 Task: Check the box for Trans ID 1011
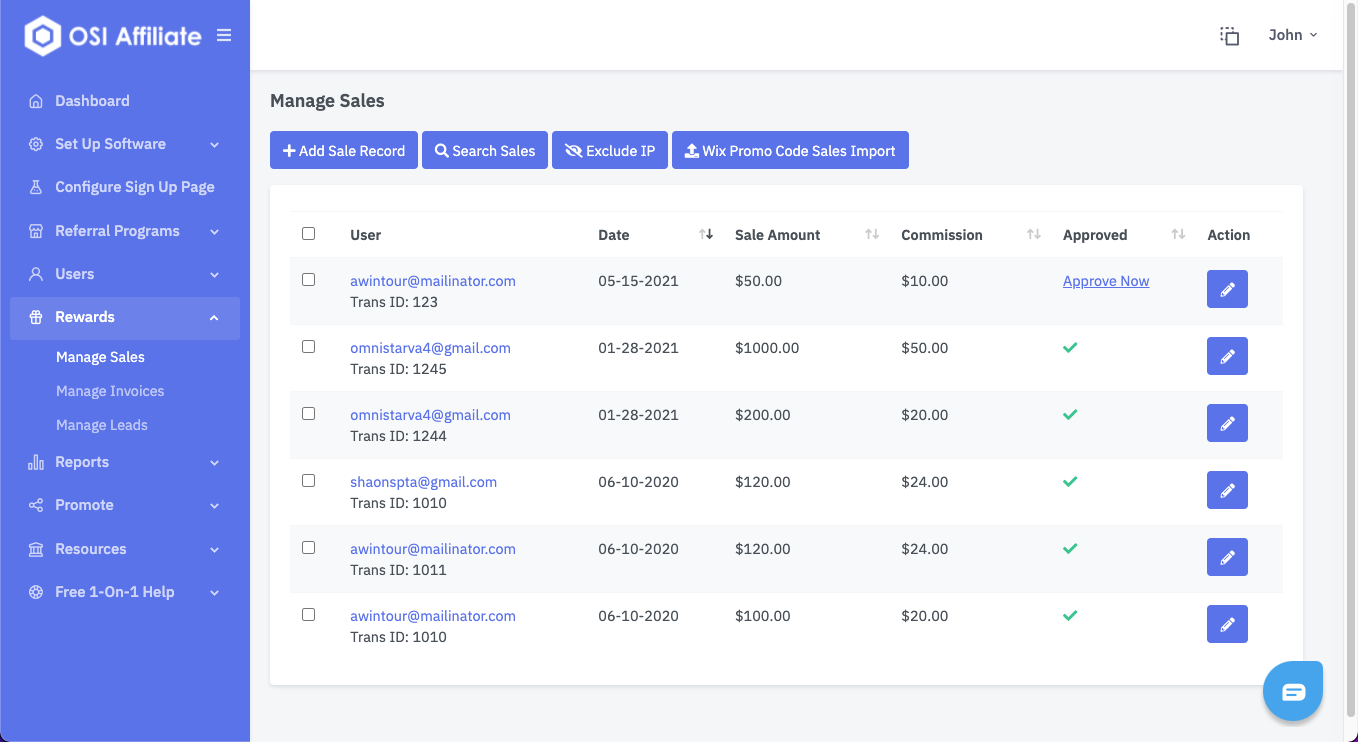click(308, 548)
